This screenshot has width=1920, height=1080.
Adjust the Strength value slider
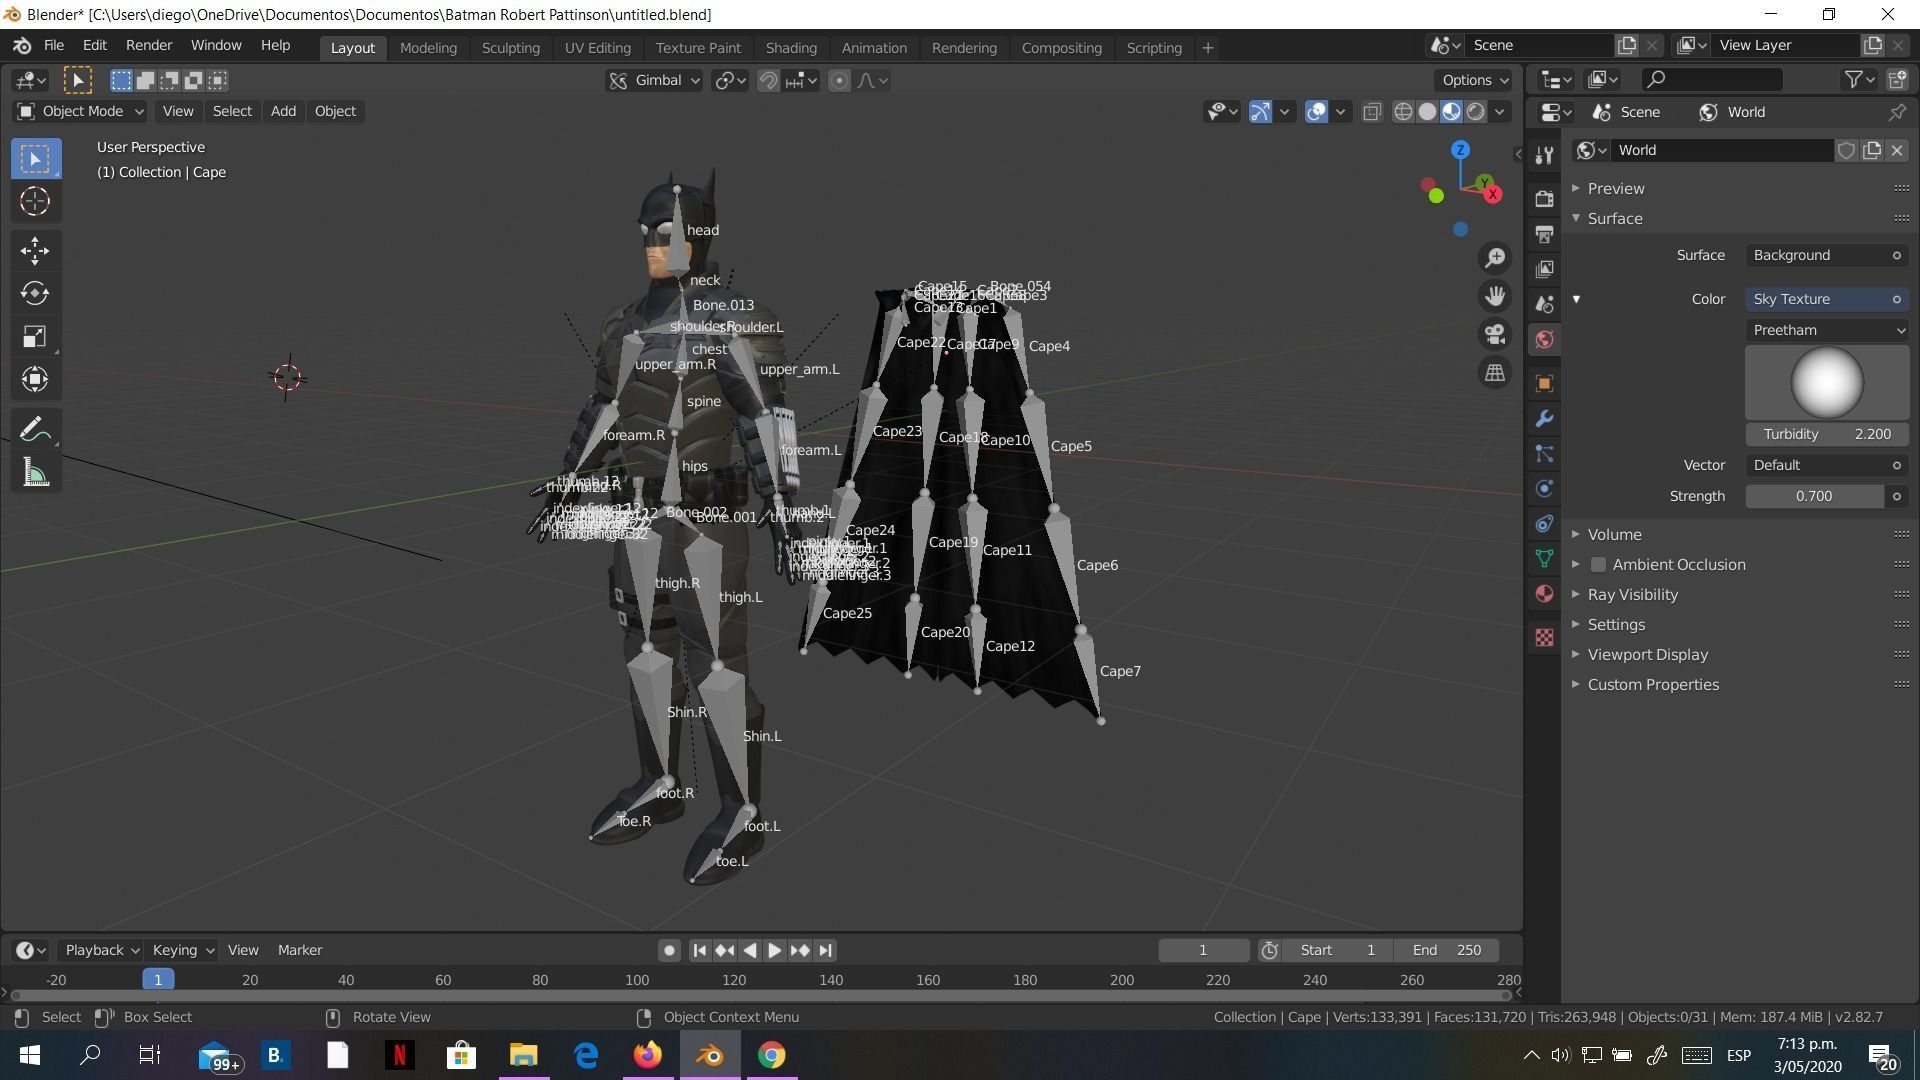(1814, 496)
